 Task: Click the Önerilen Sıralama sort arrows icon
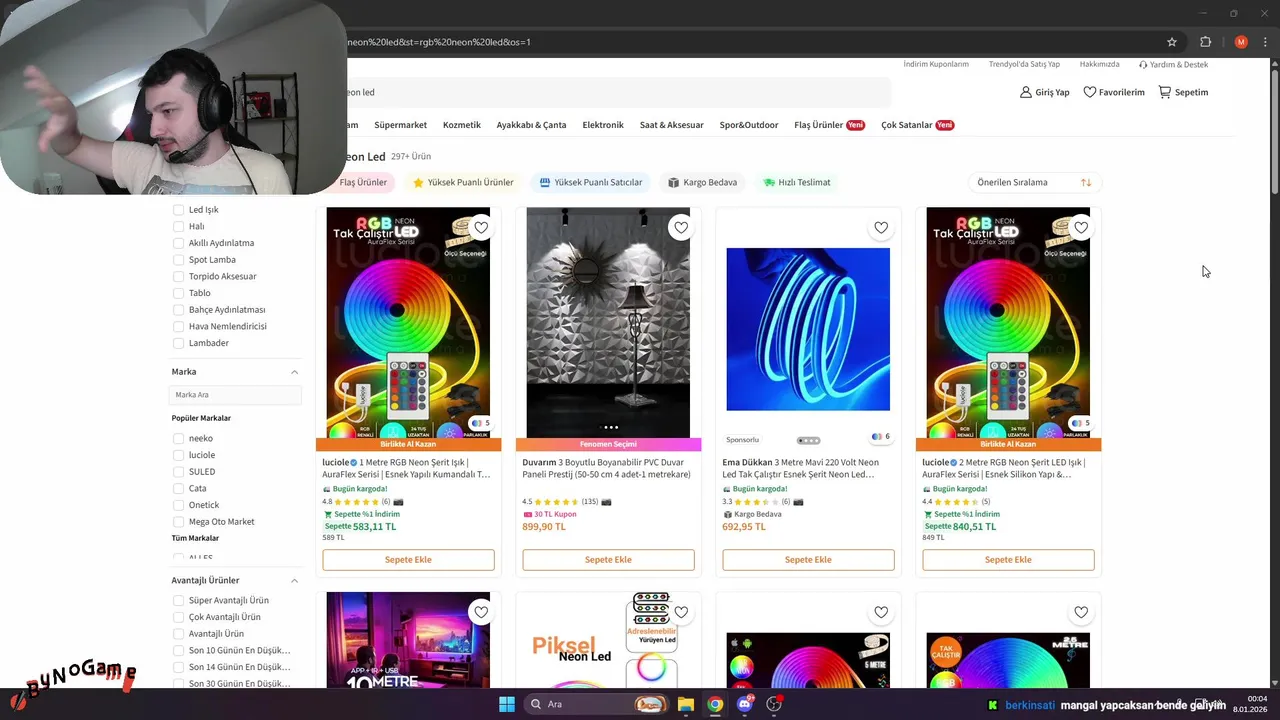[1086, 182]
